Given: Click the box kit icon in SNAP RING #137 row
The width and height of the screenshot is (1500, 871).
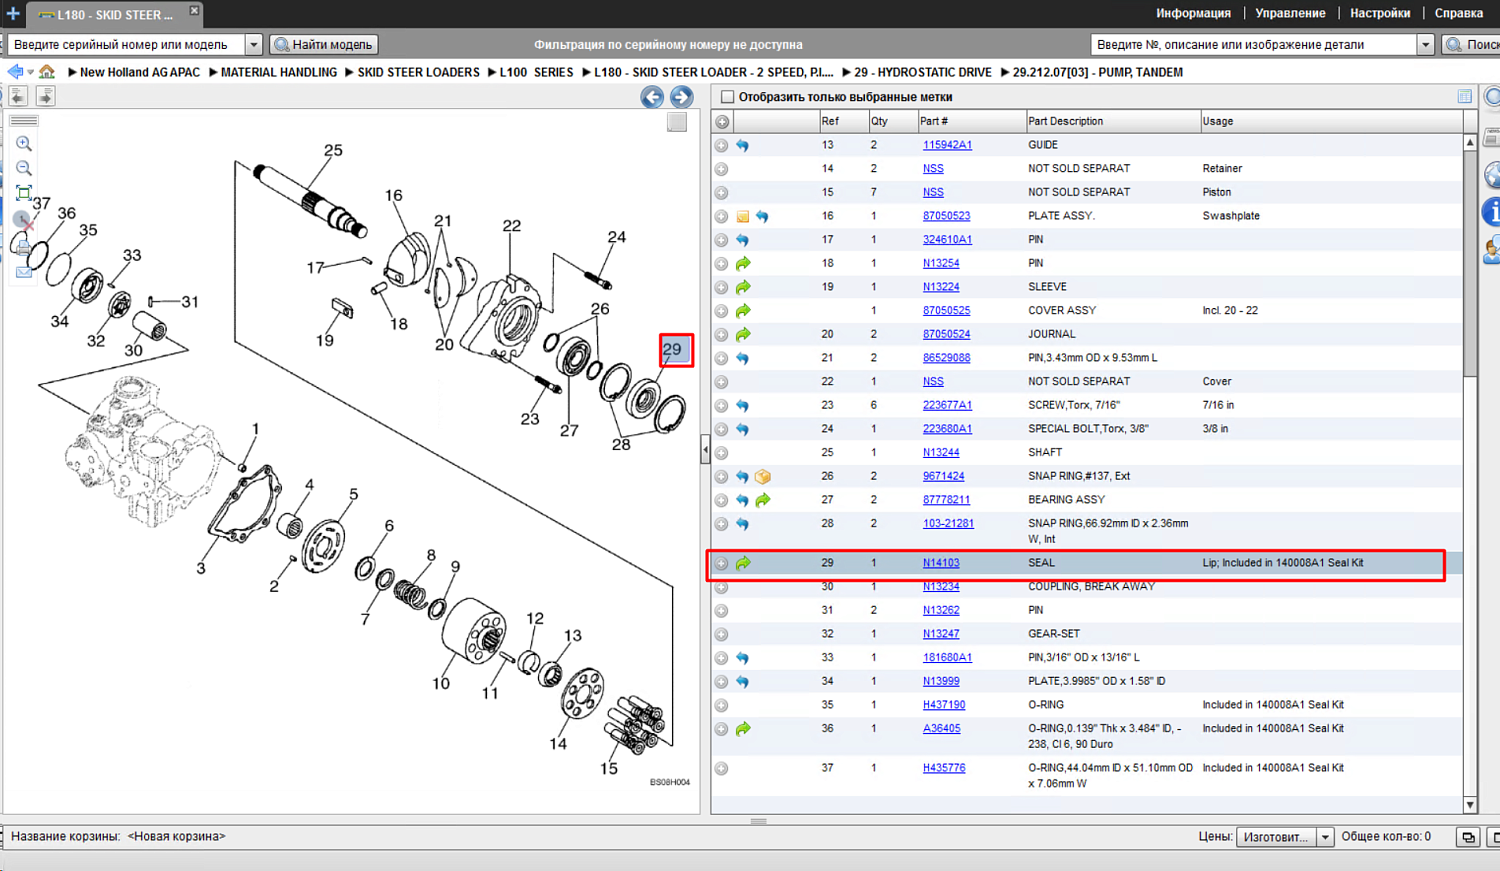Looking at the screenshot, I should [x=763, y=477].
